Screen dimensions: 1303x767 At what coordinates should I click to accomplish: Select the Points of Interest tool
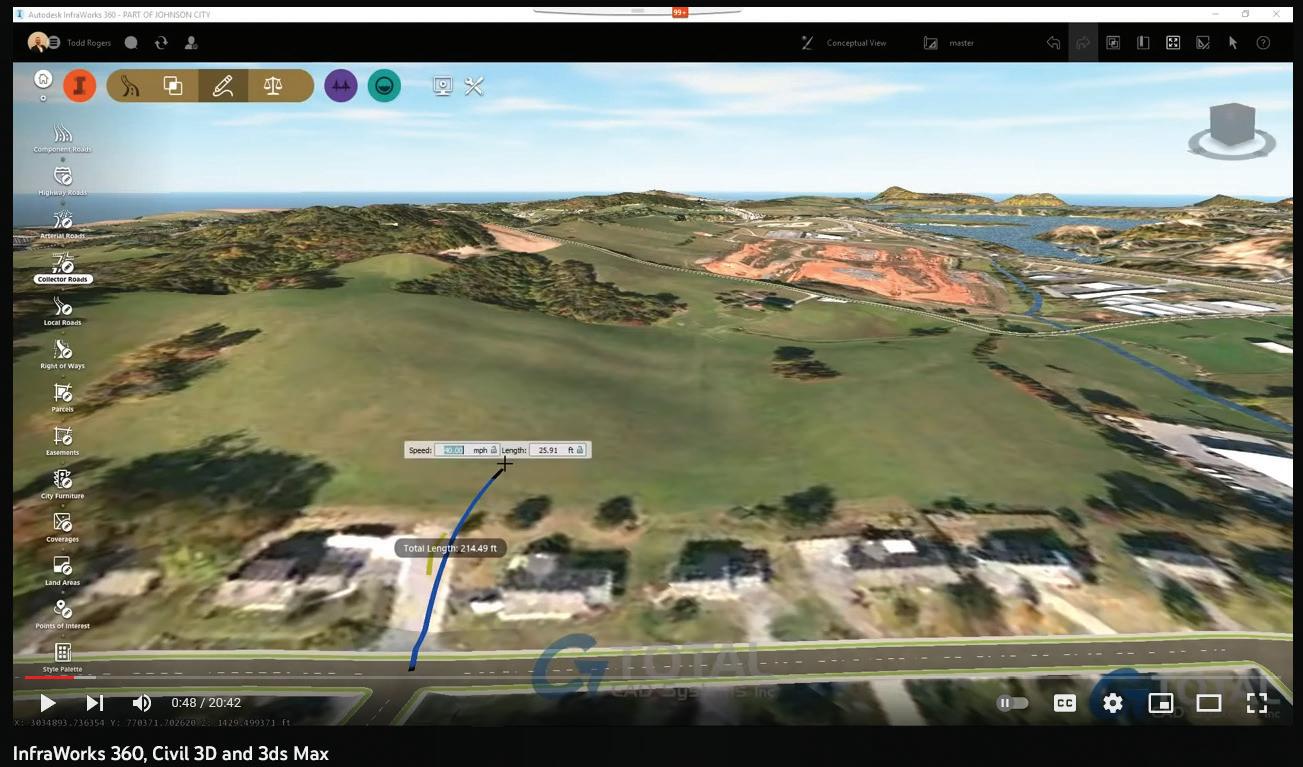(63, 613)
